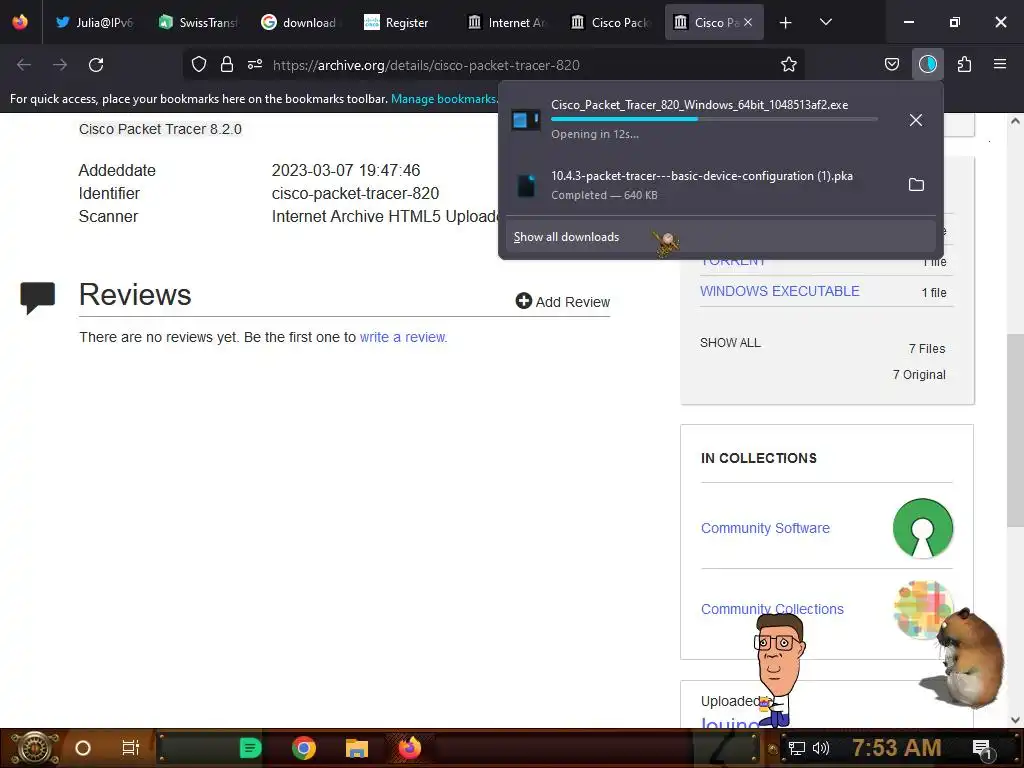Screen dimensions: 1024x768
Task: Switch to the Internet Archive tab
Action: [507, 22]
